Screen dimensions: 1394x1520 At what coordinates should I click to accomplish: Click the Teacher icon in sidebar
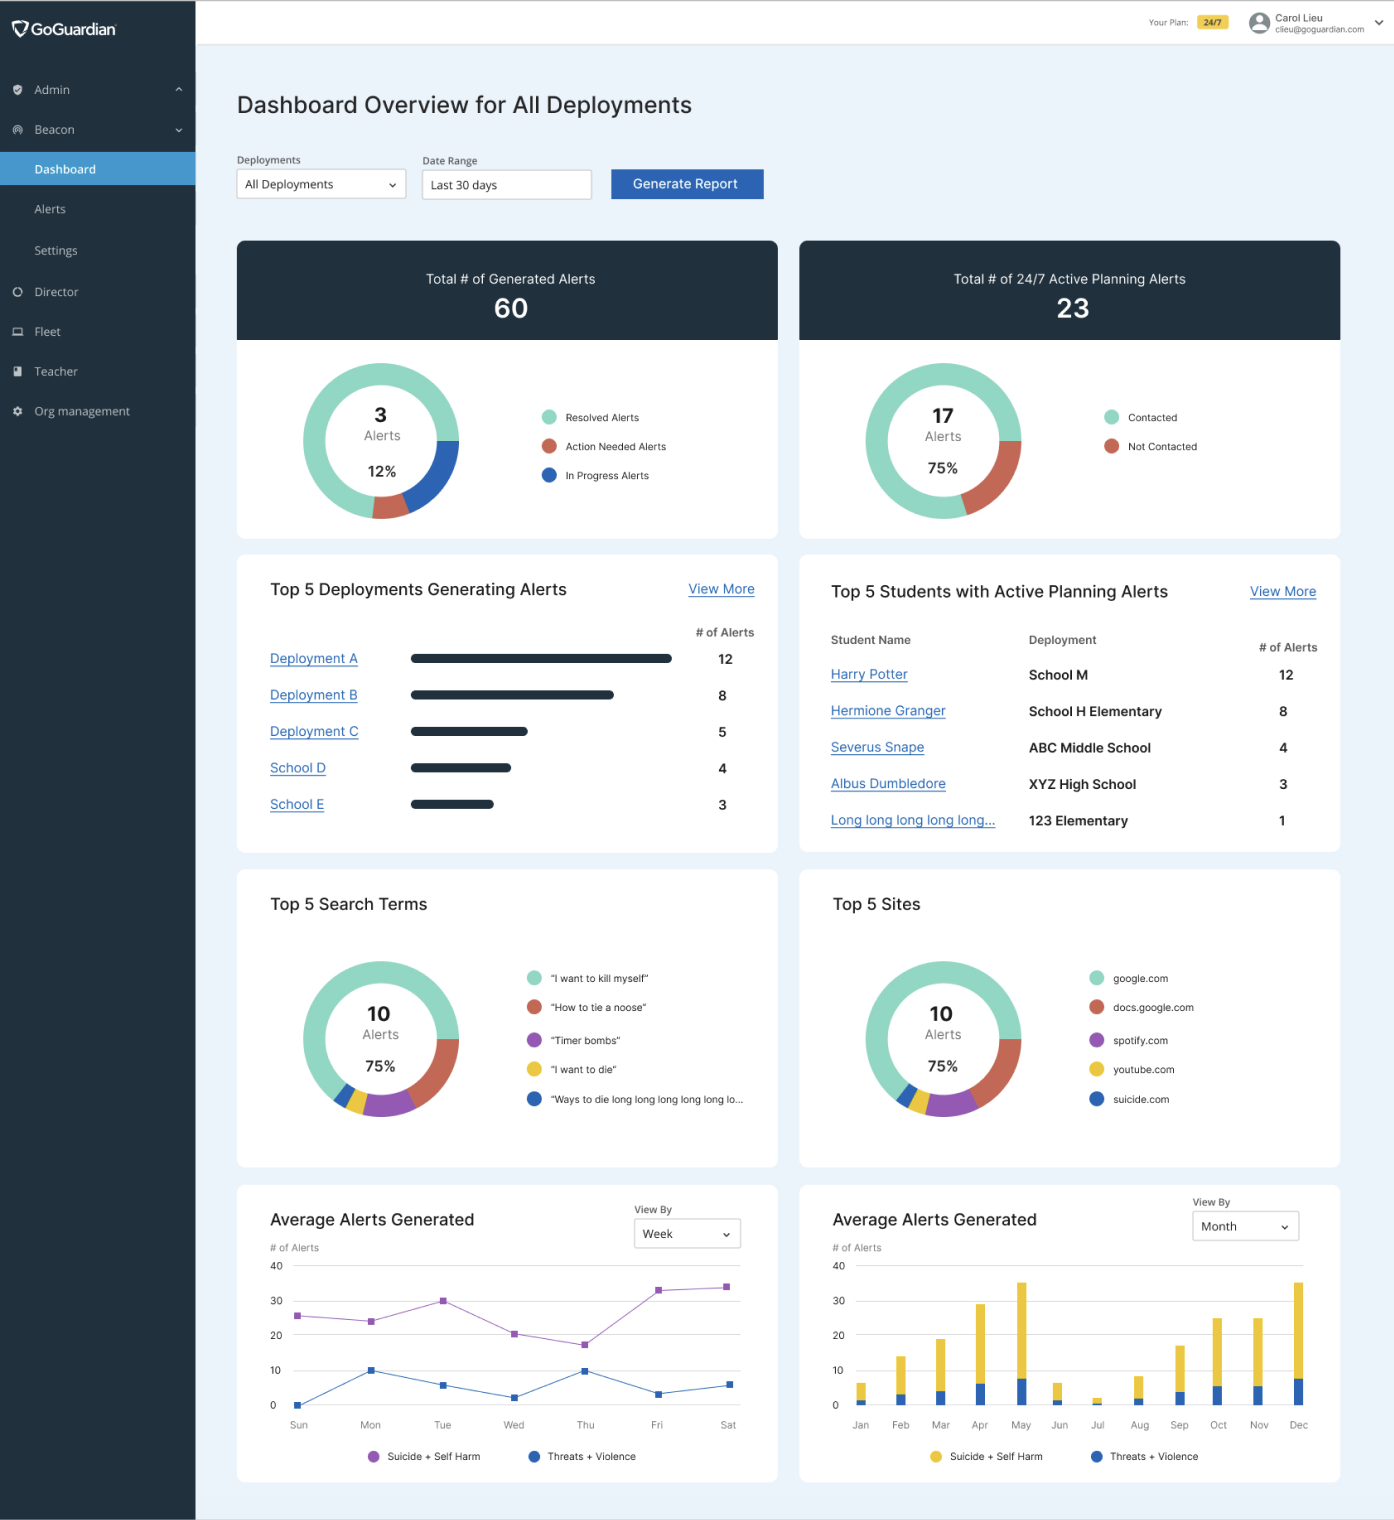(18, 372)
